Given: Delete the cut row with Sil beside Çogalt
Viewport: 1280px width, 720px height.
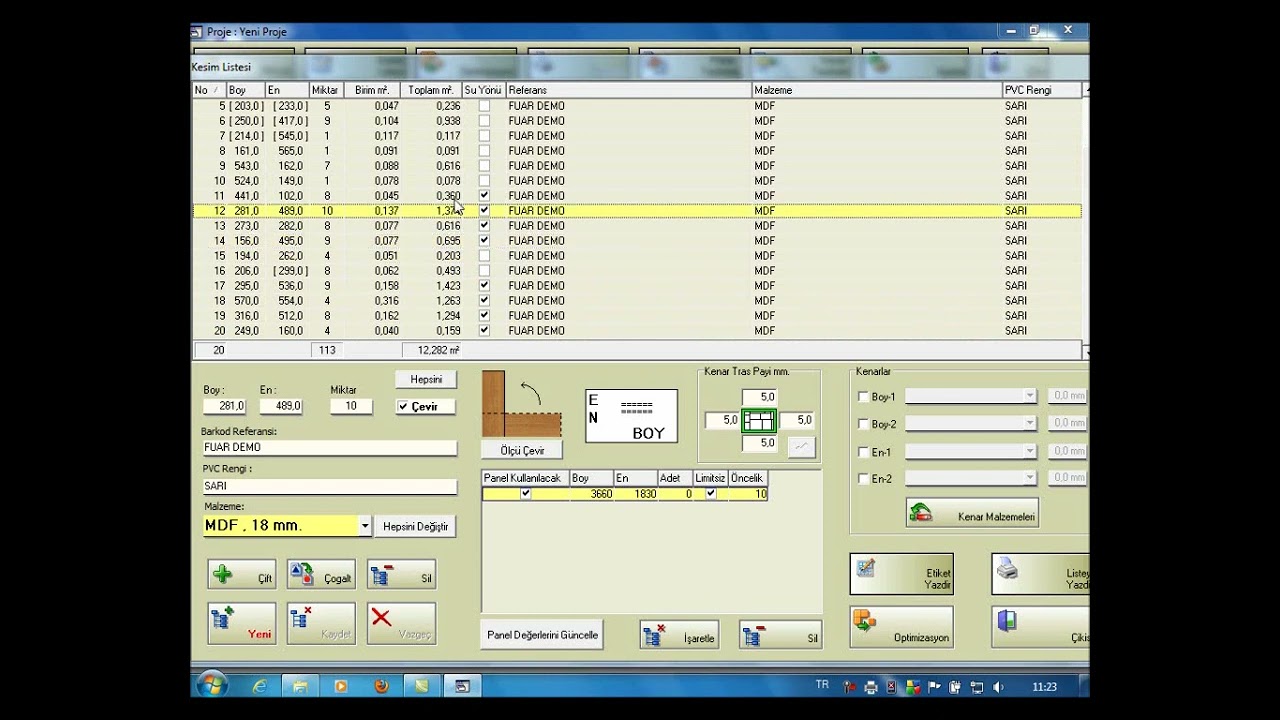Looking at the screenshot, I should 401,574.
